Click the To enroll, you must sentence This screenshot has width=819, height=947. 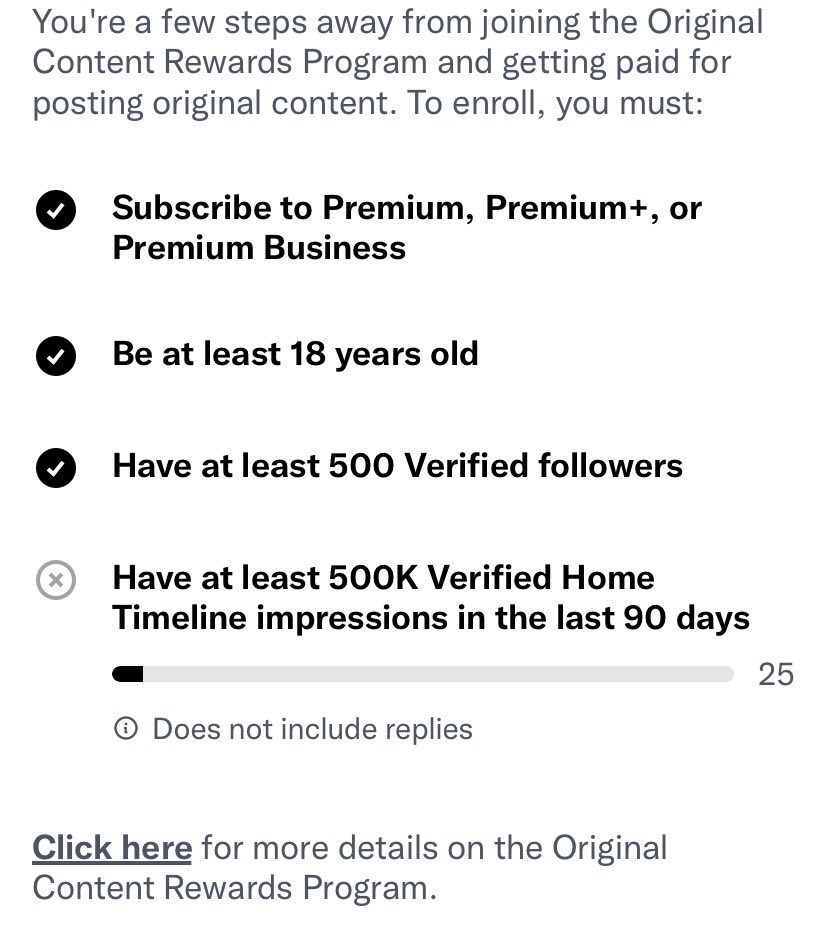tap(556, 103)
